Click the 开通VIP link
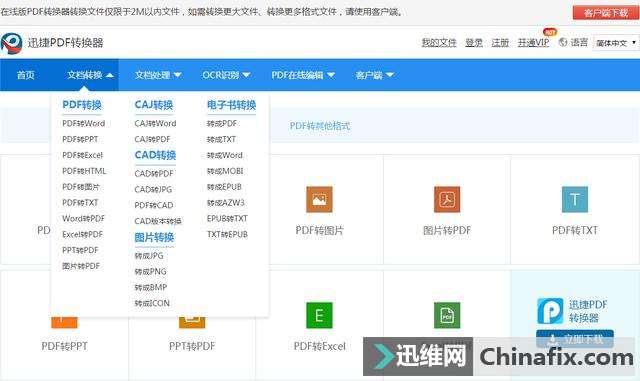640x381 pixels. (533, 42)
